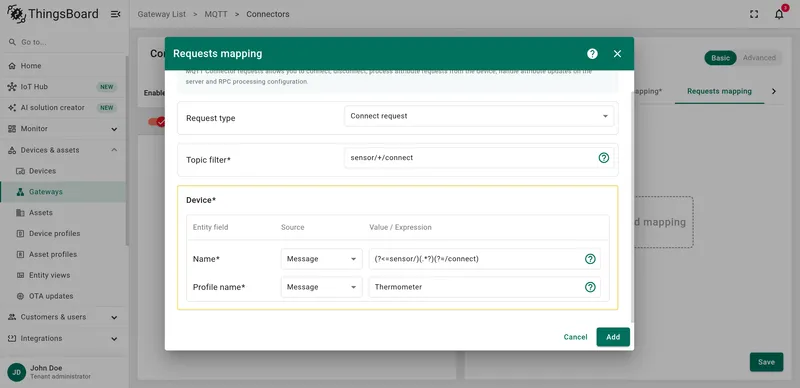
Task: Expand Integrations section chevron
Action: pos(114,338)
